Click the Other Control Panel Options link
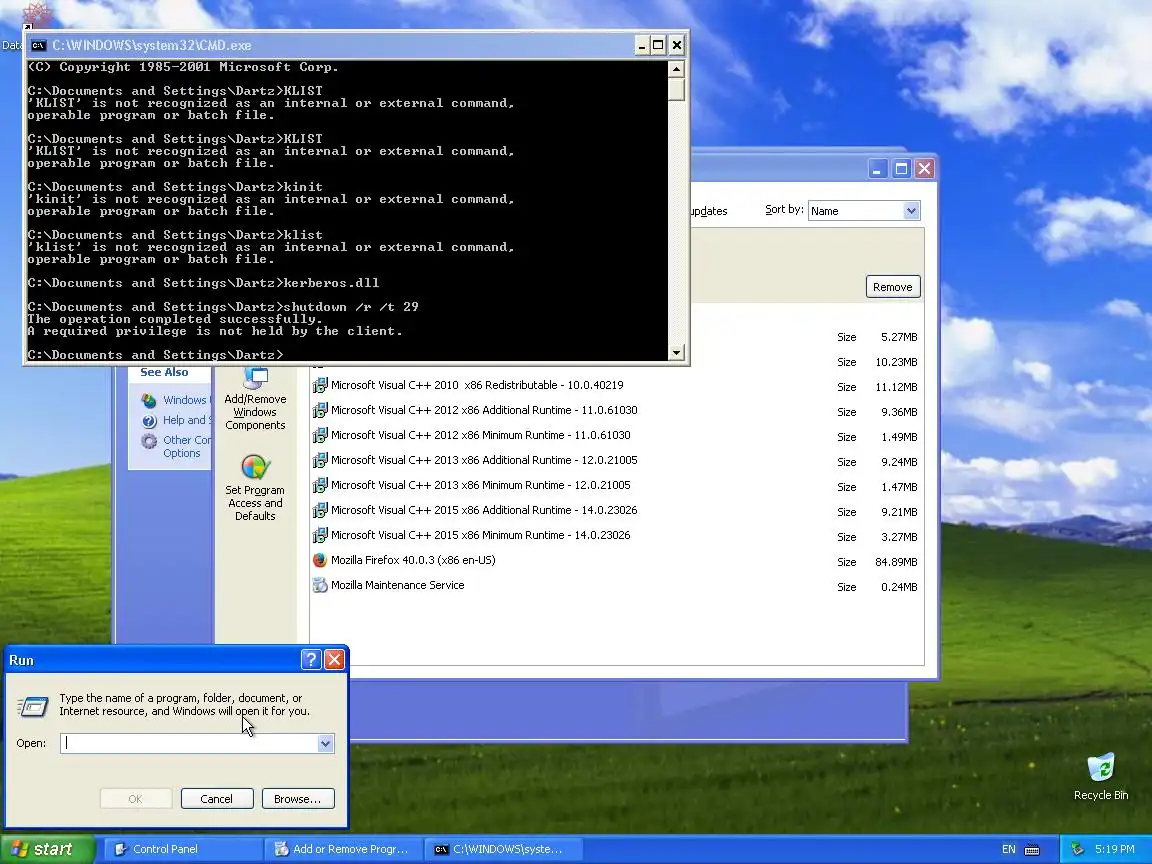The height and width of the screenshot is (864, 1152). [x=186, y=447]
